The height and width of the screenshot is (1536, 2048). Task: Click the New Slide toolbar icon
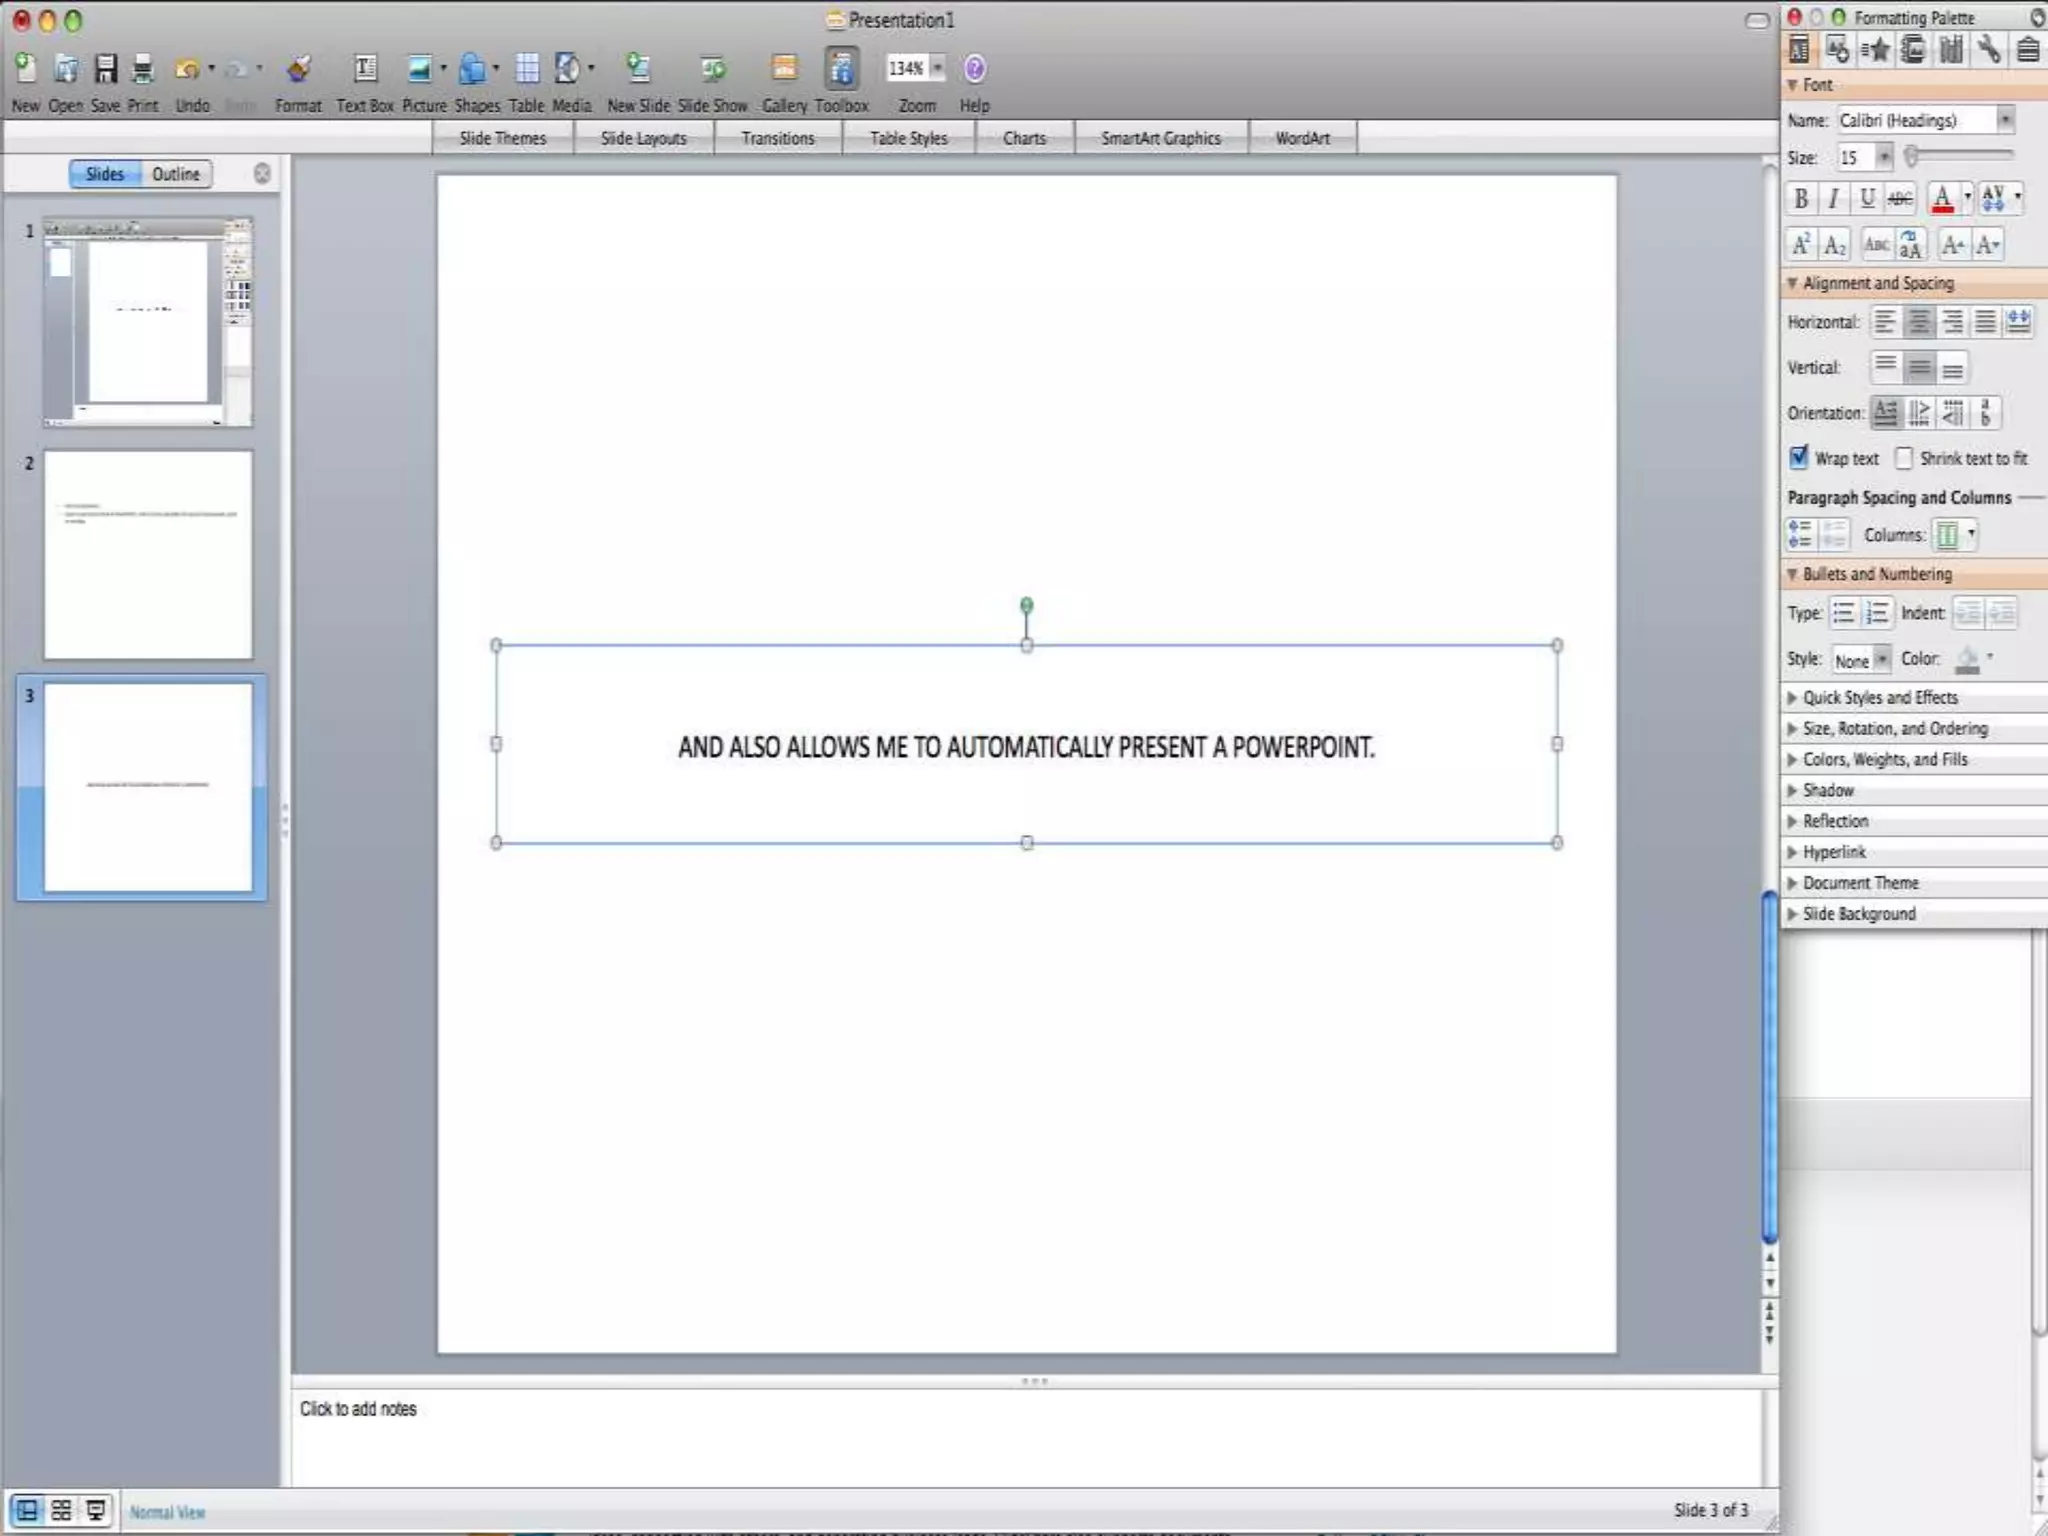(638, 69)
